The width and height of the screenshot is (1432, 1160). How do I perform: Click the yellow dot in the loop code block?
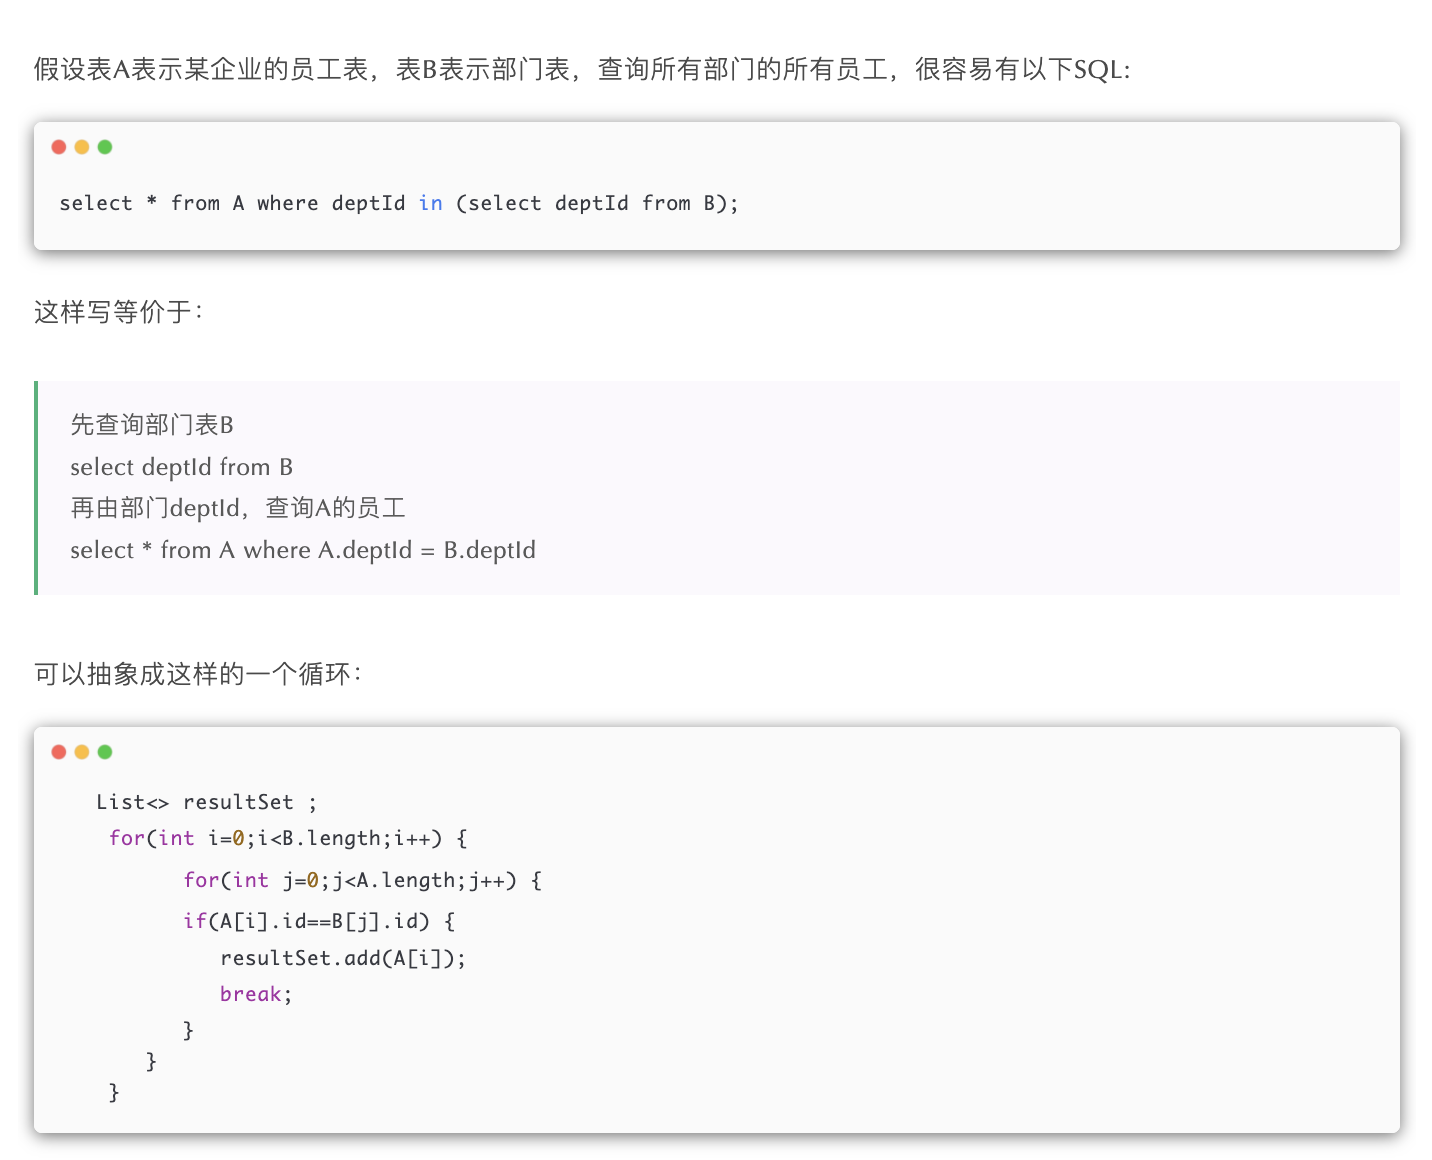tap(82, 752)
